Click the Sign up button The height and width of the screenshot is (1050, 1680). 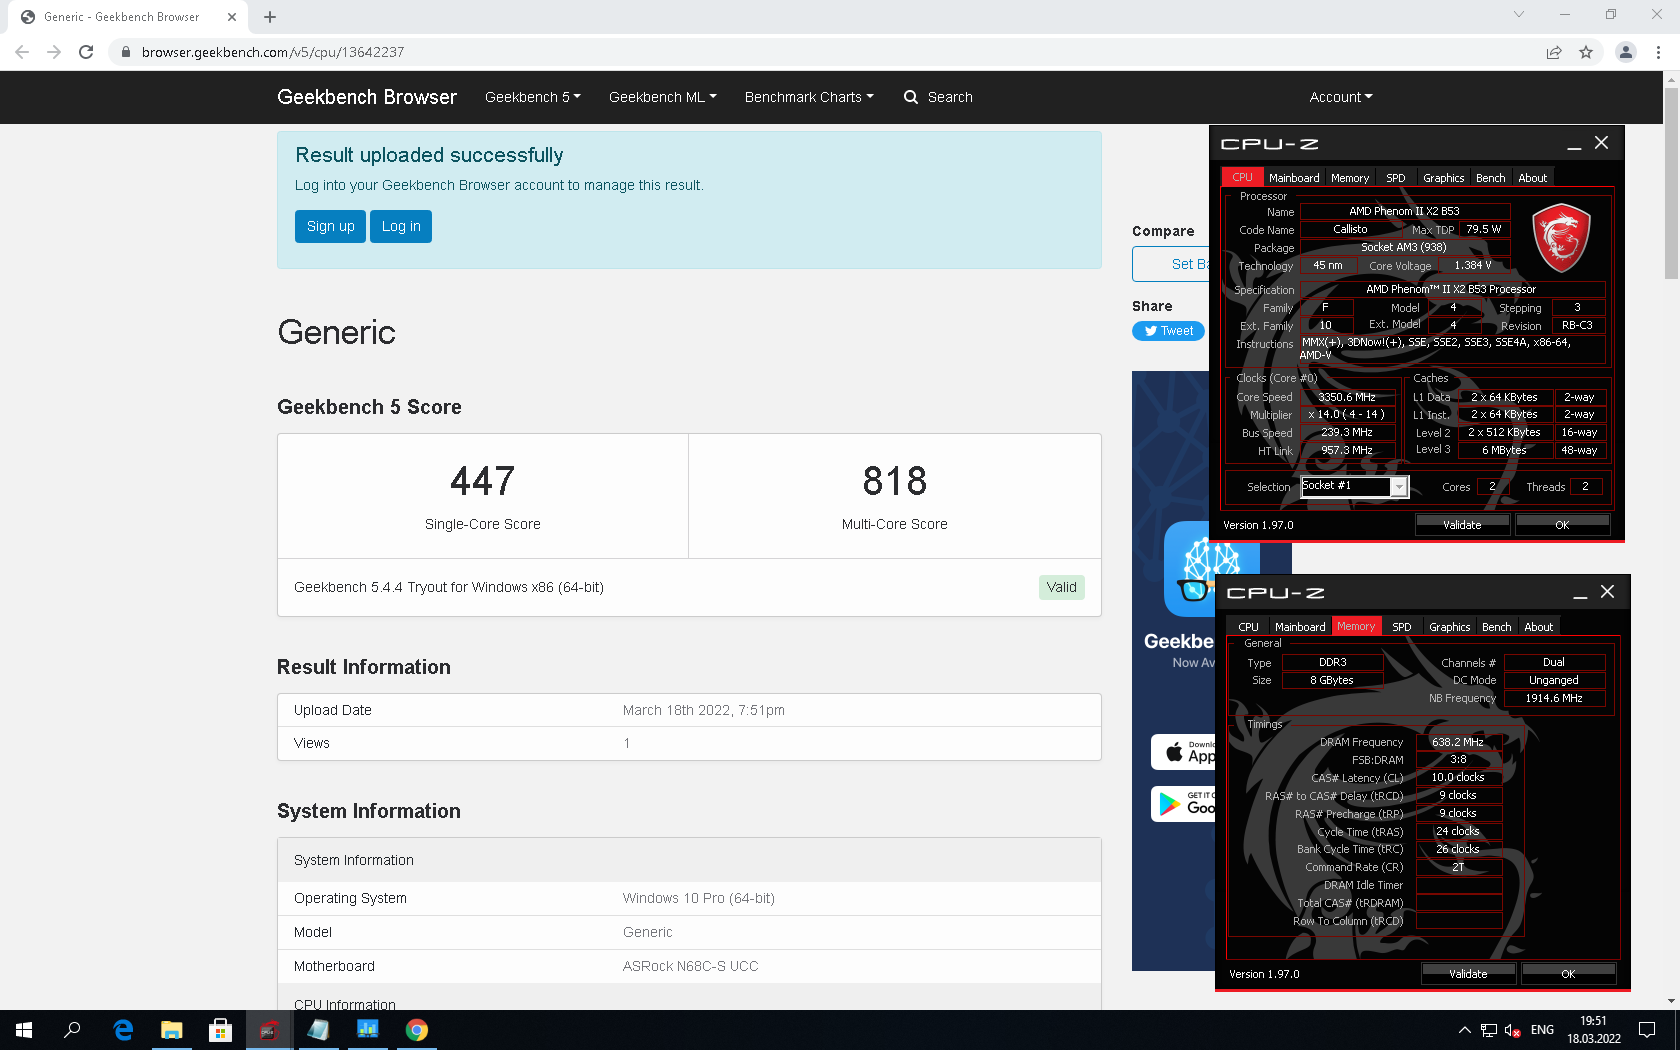tap(331, 227)
